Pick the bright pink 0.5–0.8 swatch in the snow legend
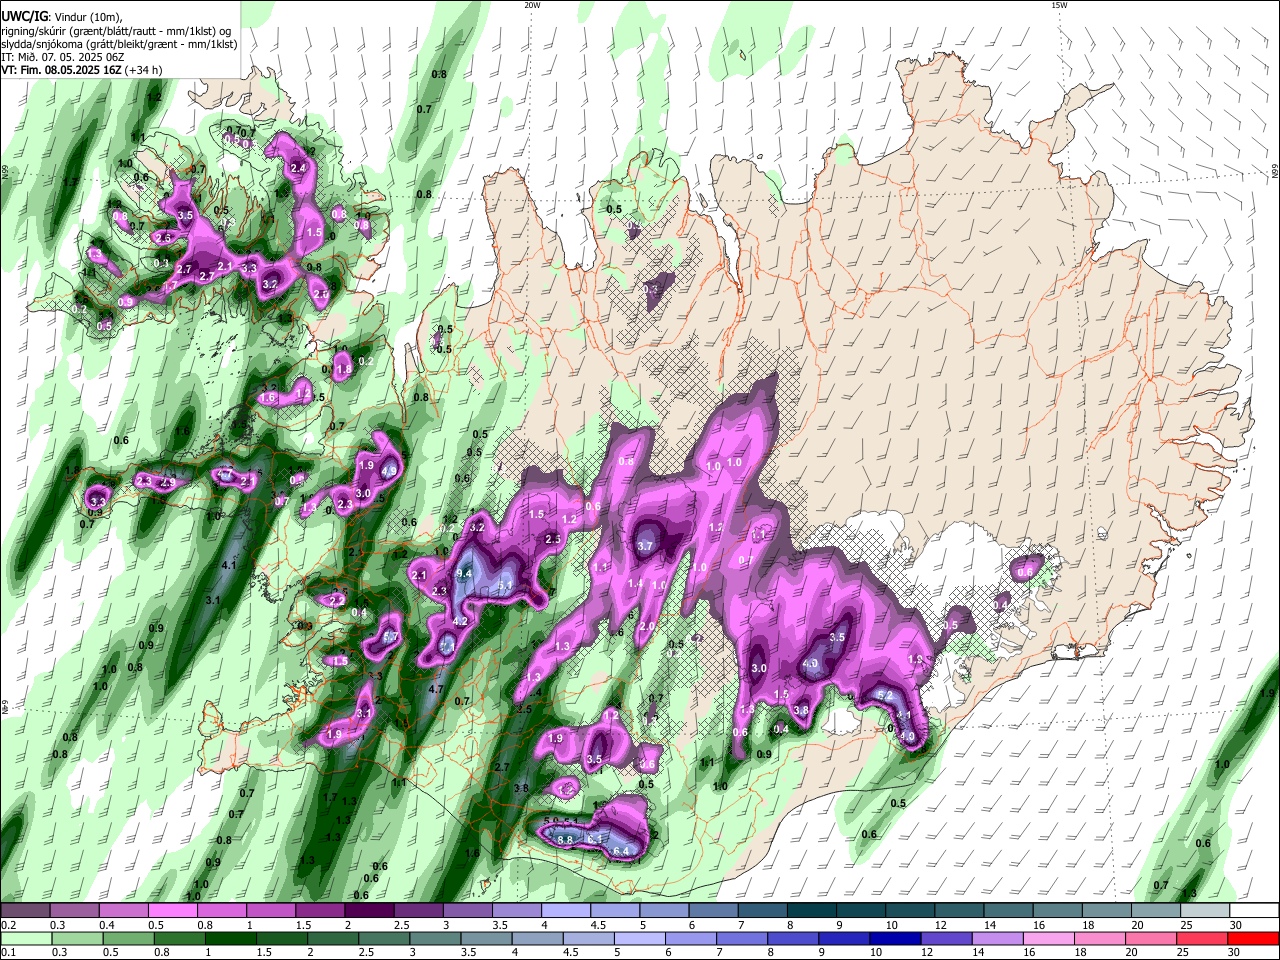Image resolution: width=1280 pixels, height=960 pixels. [x=172, y=910]
